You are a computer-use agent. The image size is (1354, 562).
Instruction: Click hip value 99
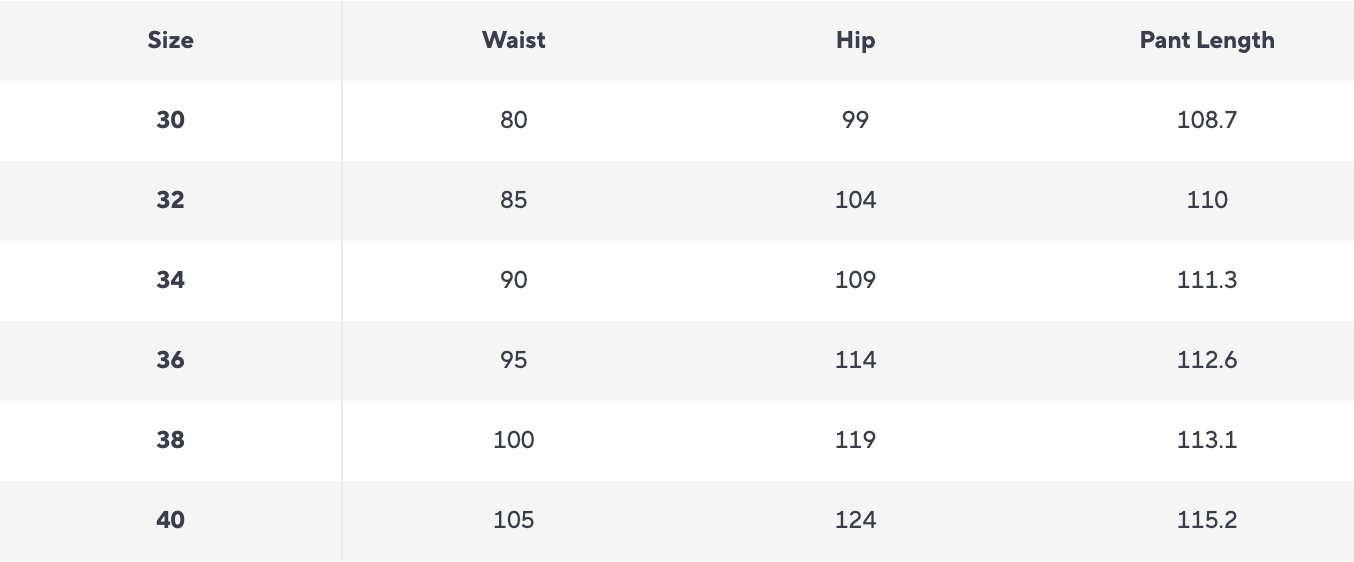pyautogui.click(x=855, y=120)
